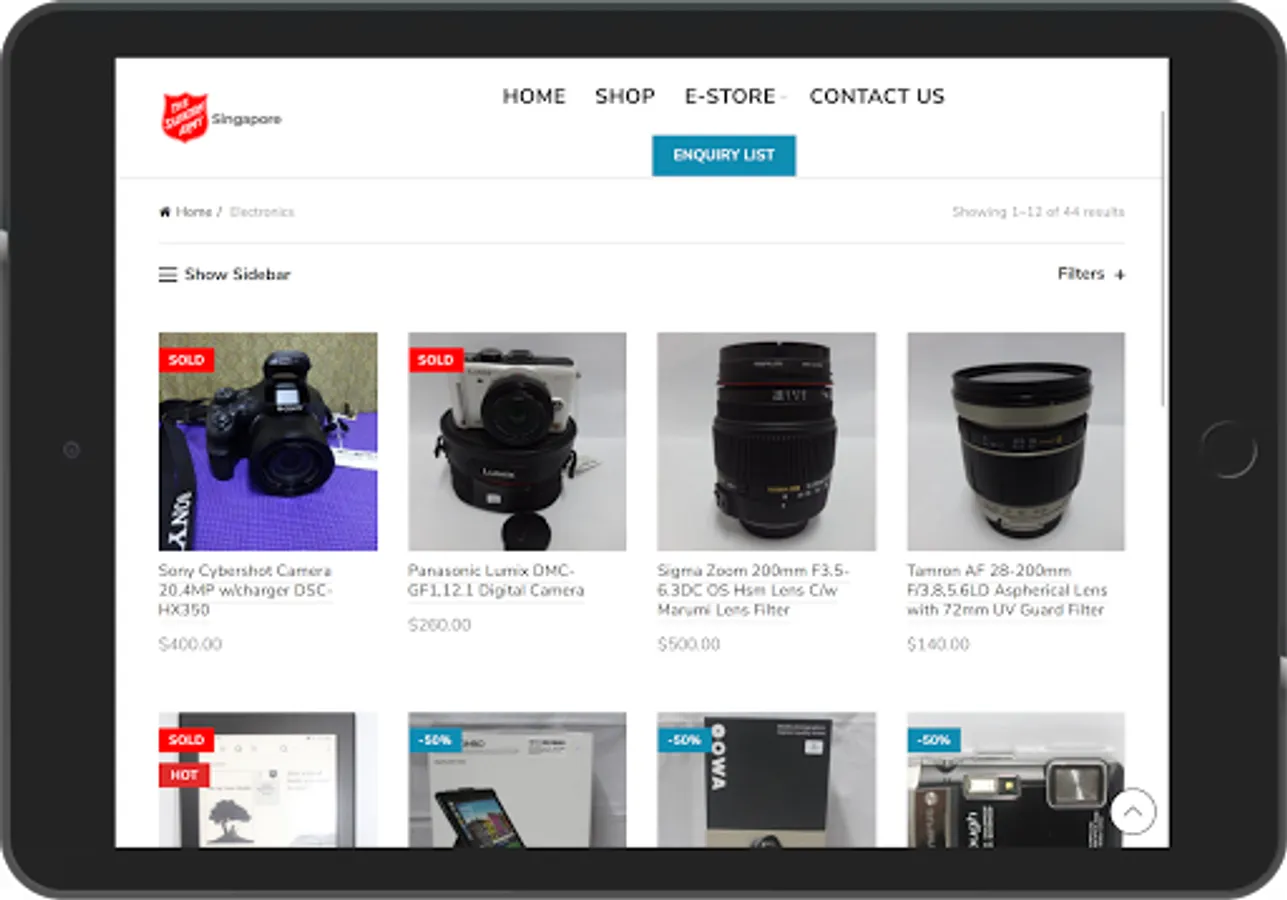Image resolution: width=1287 pixels, height=900 pixels.
Task: Click Sony Cybershot Camera 20.4MP title link
Action: tap(245, 590)
